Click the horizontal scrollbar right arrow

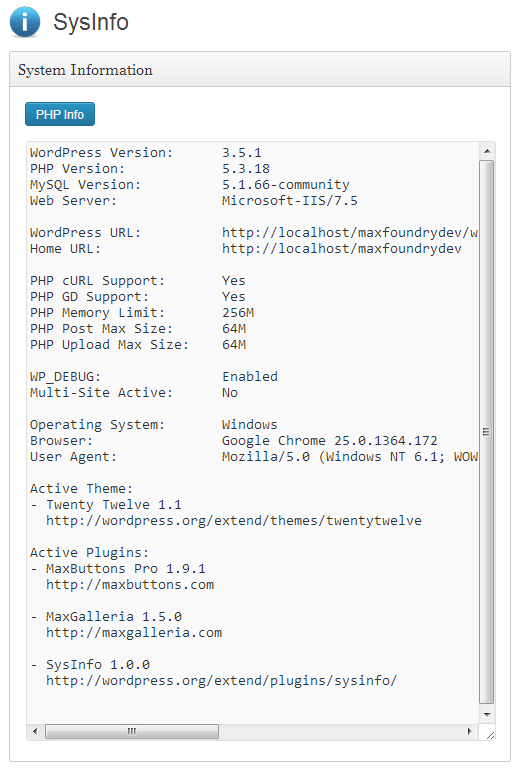coord(470,731)
